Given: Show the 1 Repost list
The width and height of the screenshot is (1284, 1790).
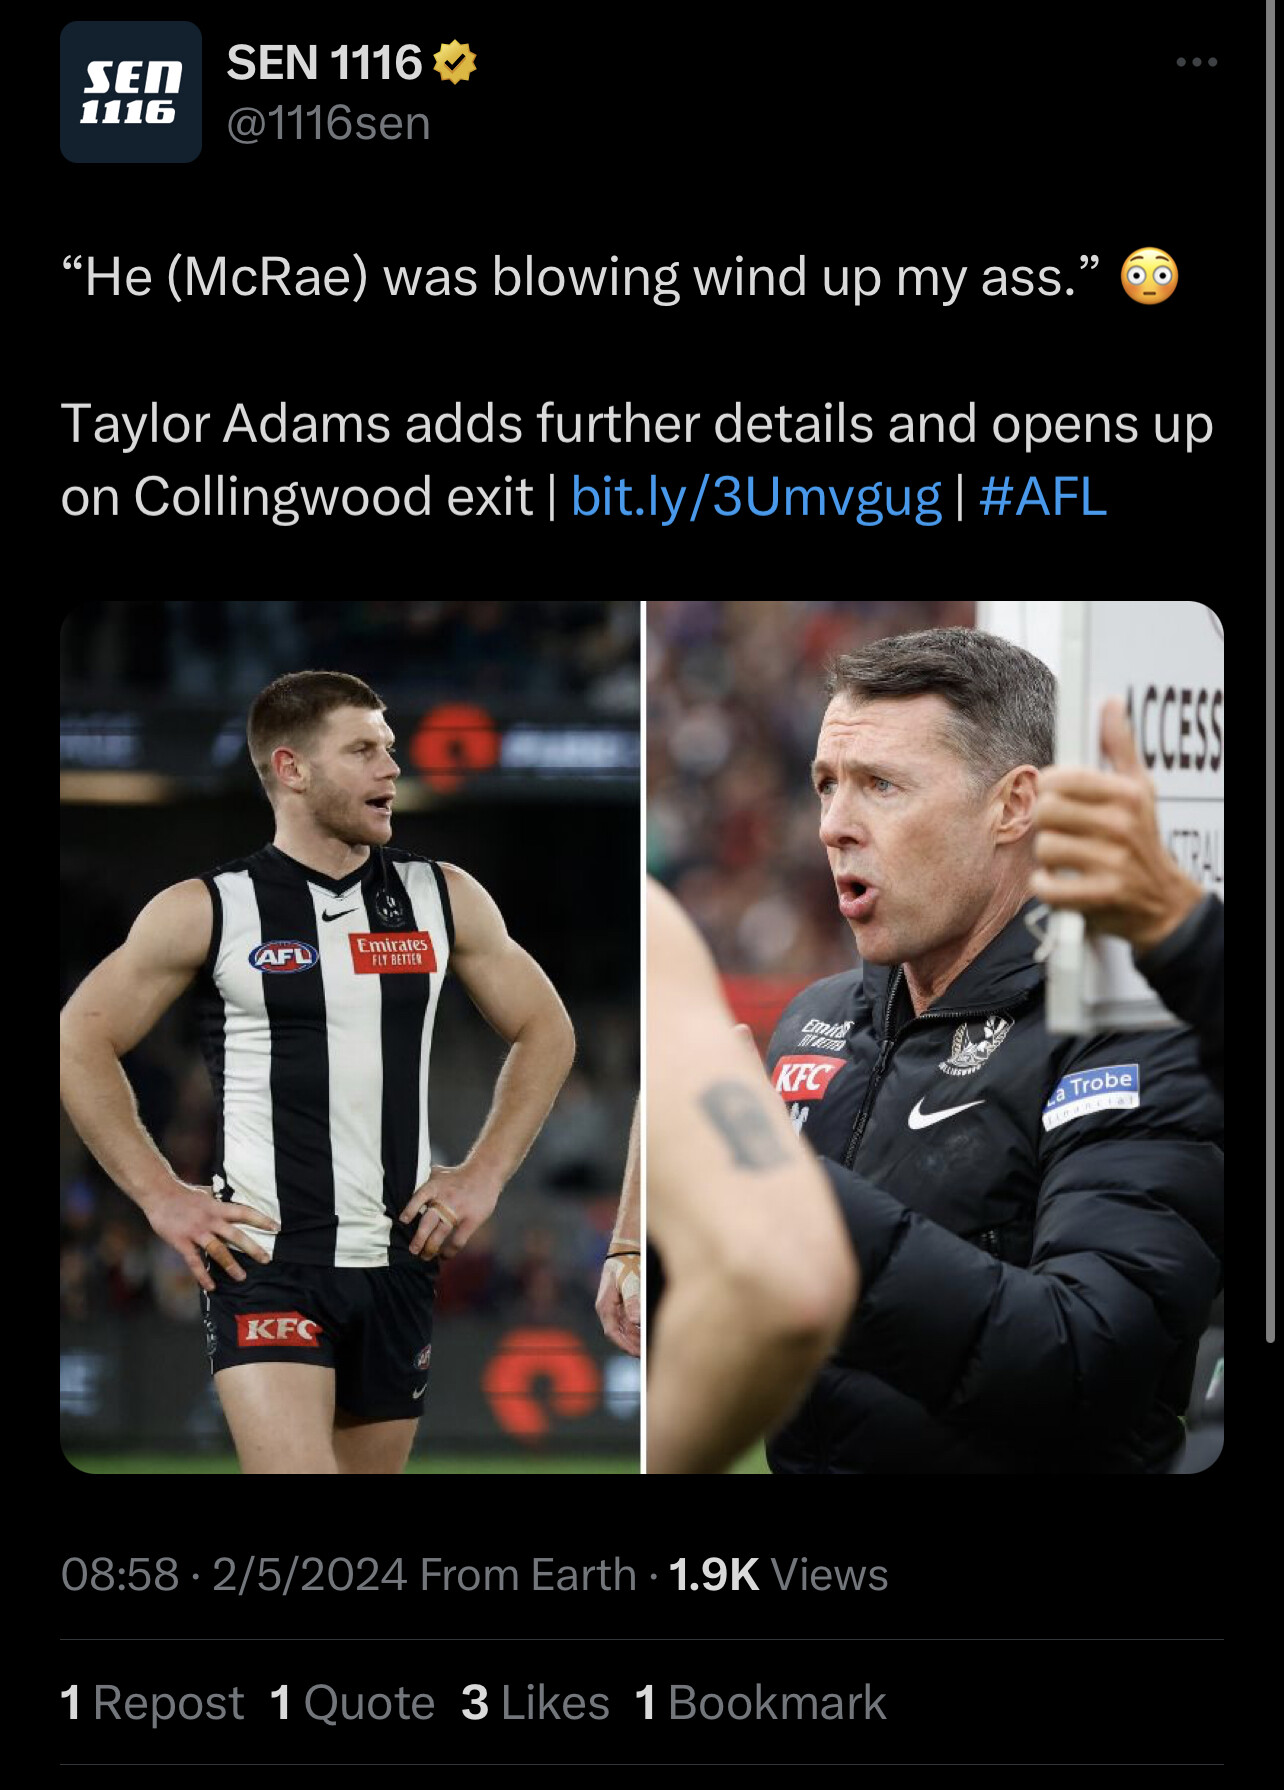Looking at the screenshot, I should (x=152, y=1703).
